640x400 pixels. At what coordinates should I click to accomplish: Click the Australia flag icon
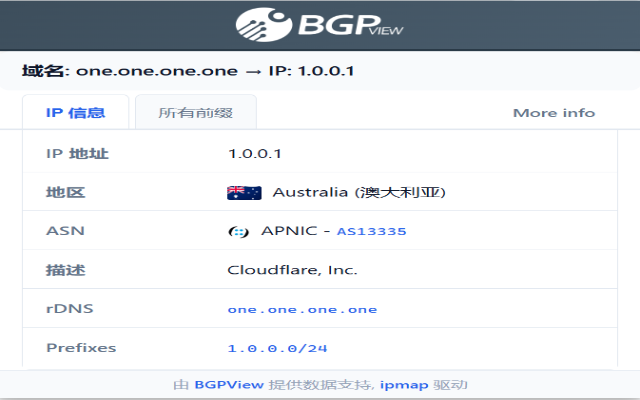244,193
